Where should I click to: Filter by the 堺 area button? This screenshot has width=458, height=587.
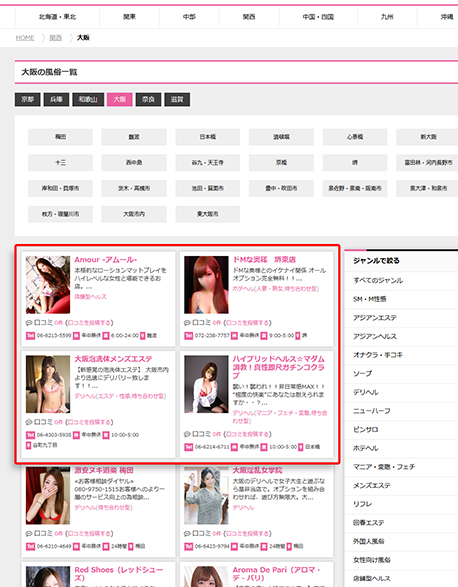coord(355,163)
